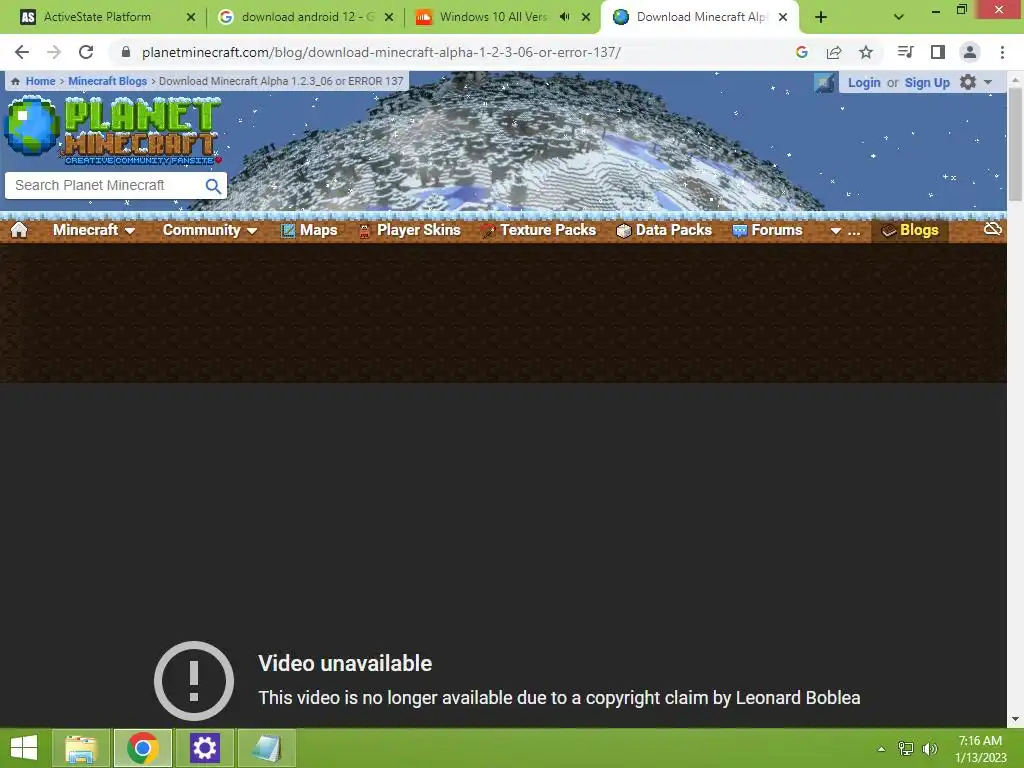
Task: Close the Download Minecraft Alpha tab
Action: 783,18
